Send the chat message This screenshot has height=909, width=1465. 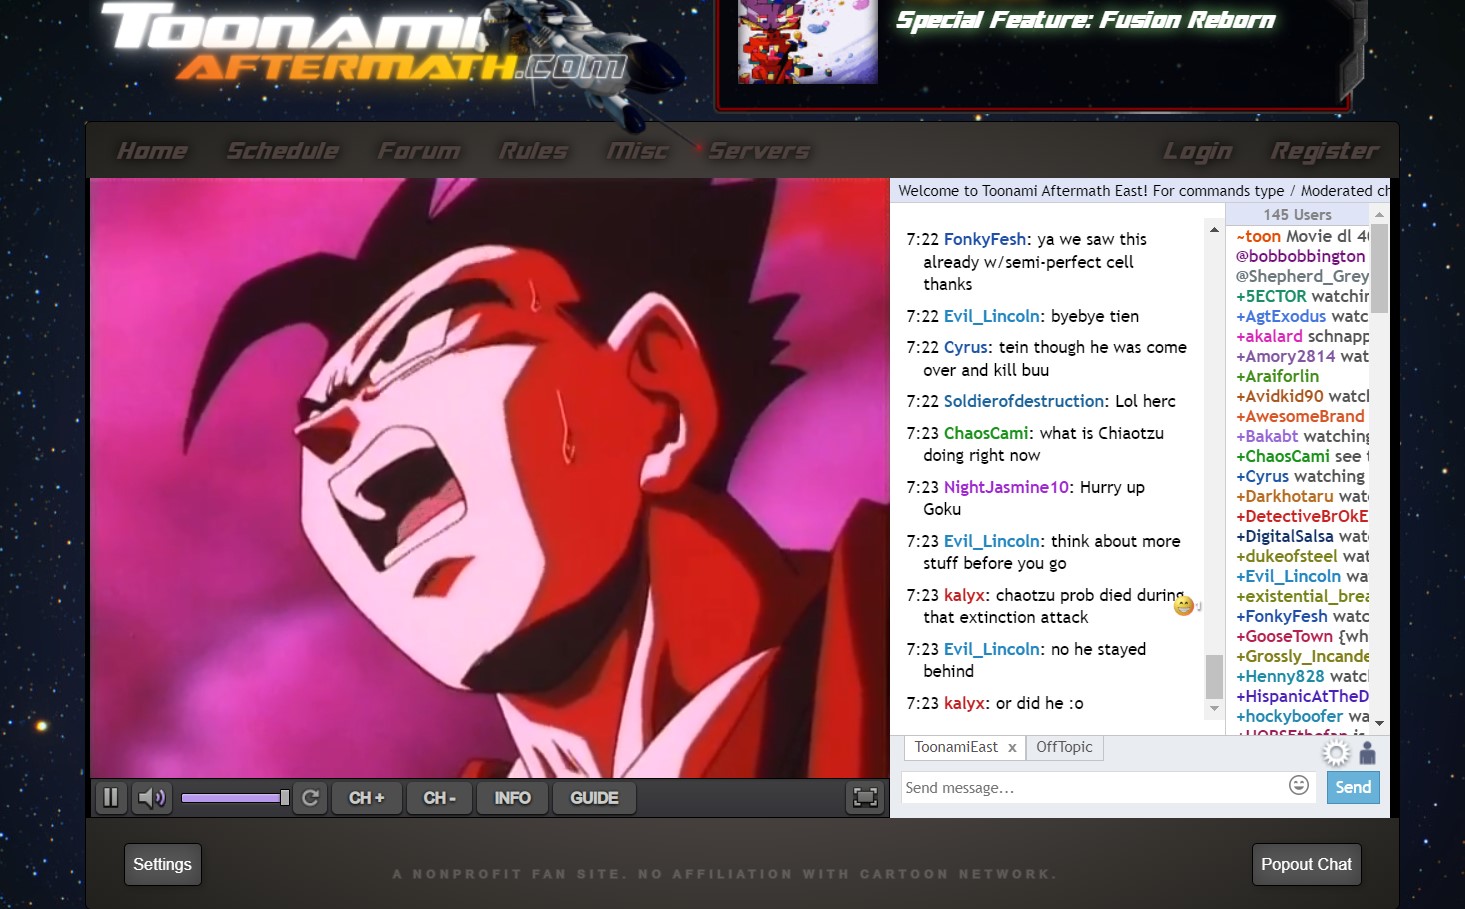point(1353,787)
